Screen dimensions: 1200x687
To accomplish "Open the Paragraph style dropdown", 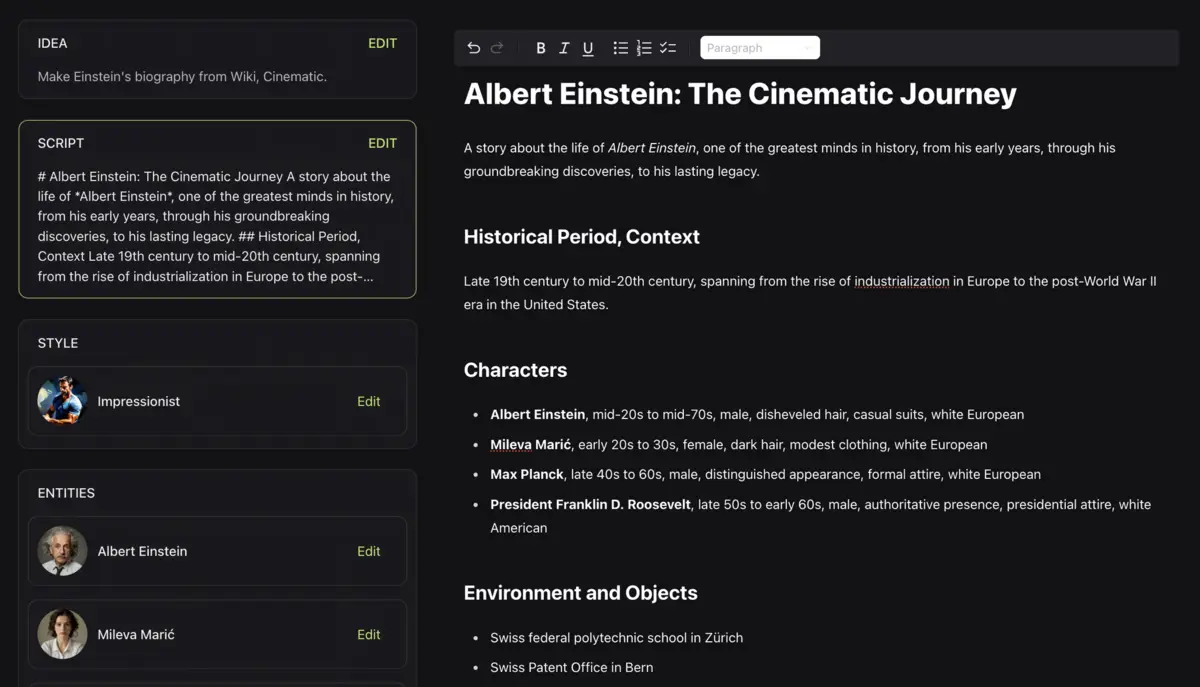I will (x=759, y=48).
